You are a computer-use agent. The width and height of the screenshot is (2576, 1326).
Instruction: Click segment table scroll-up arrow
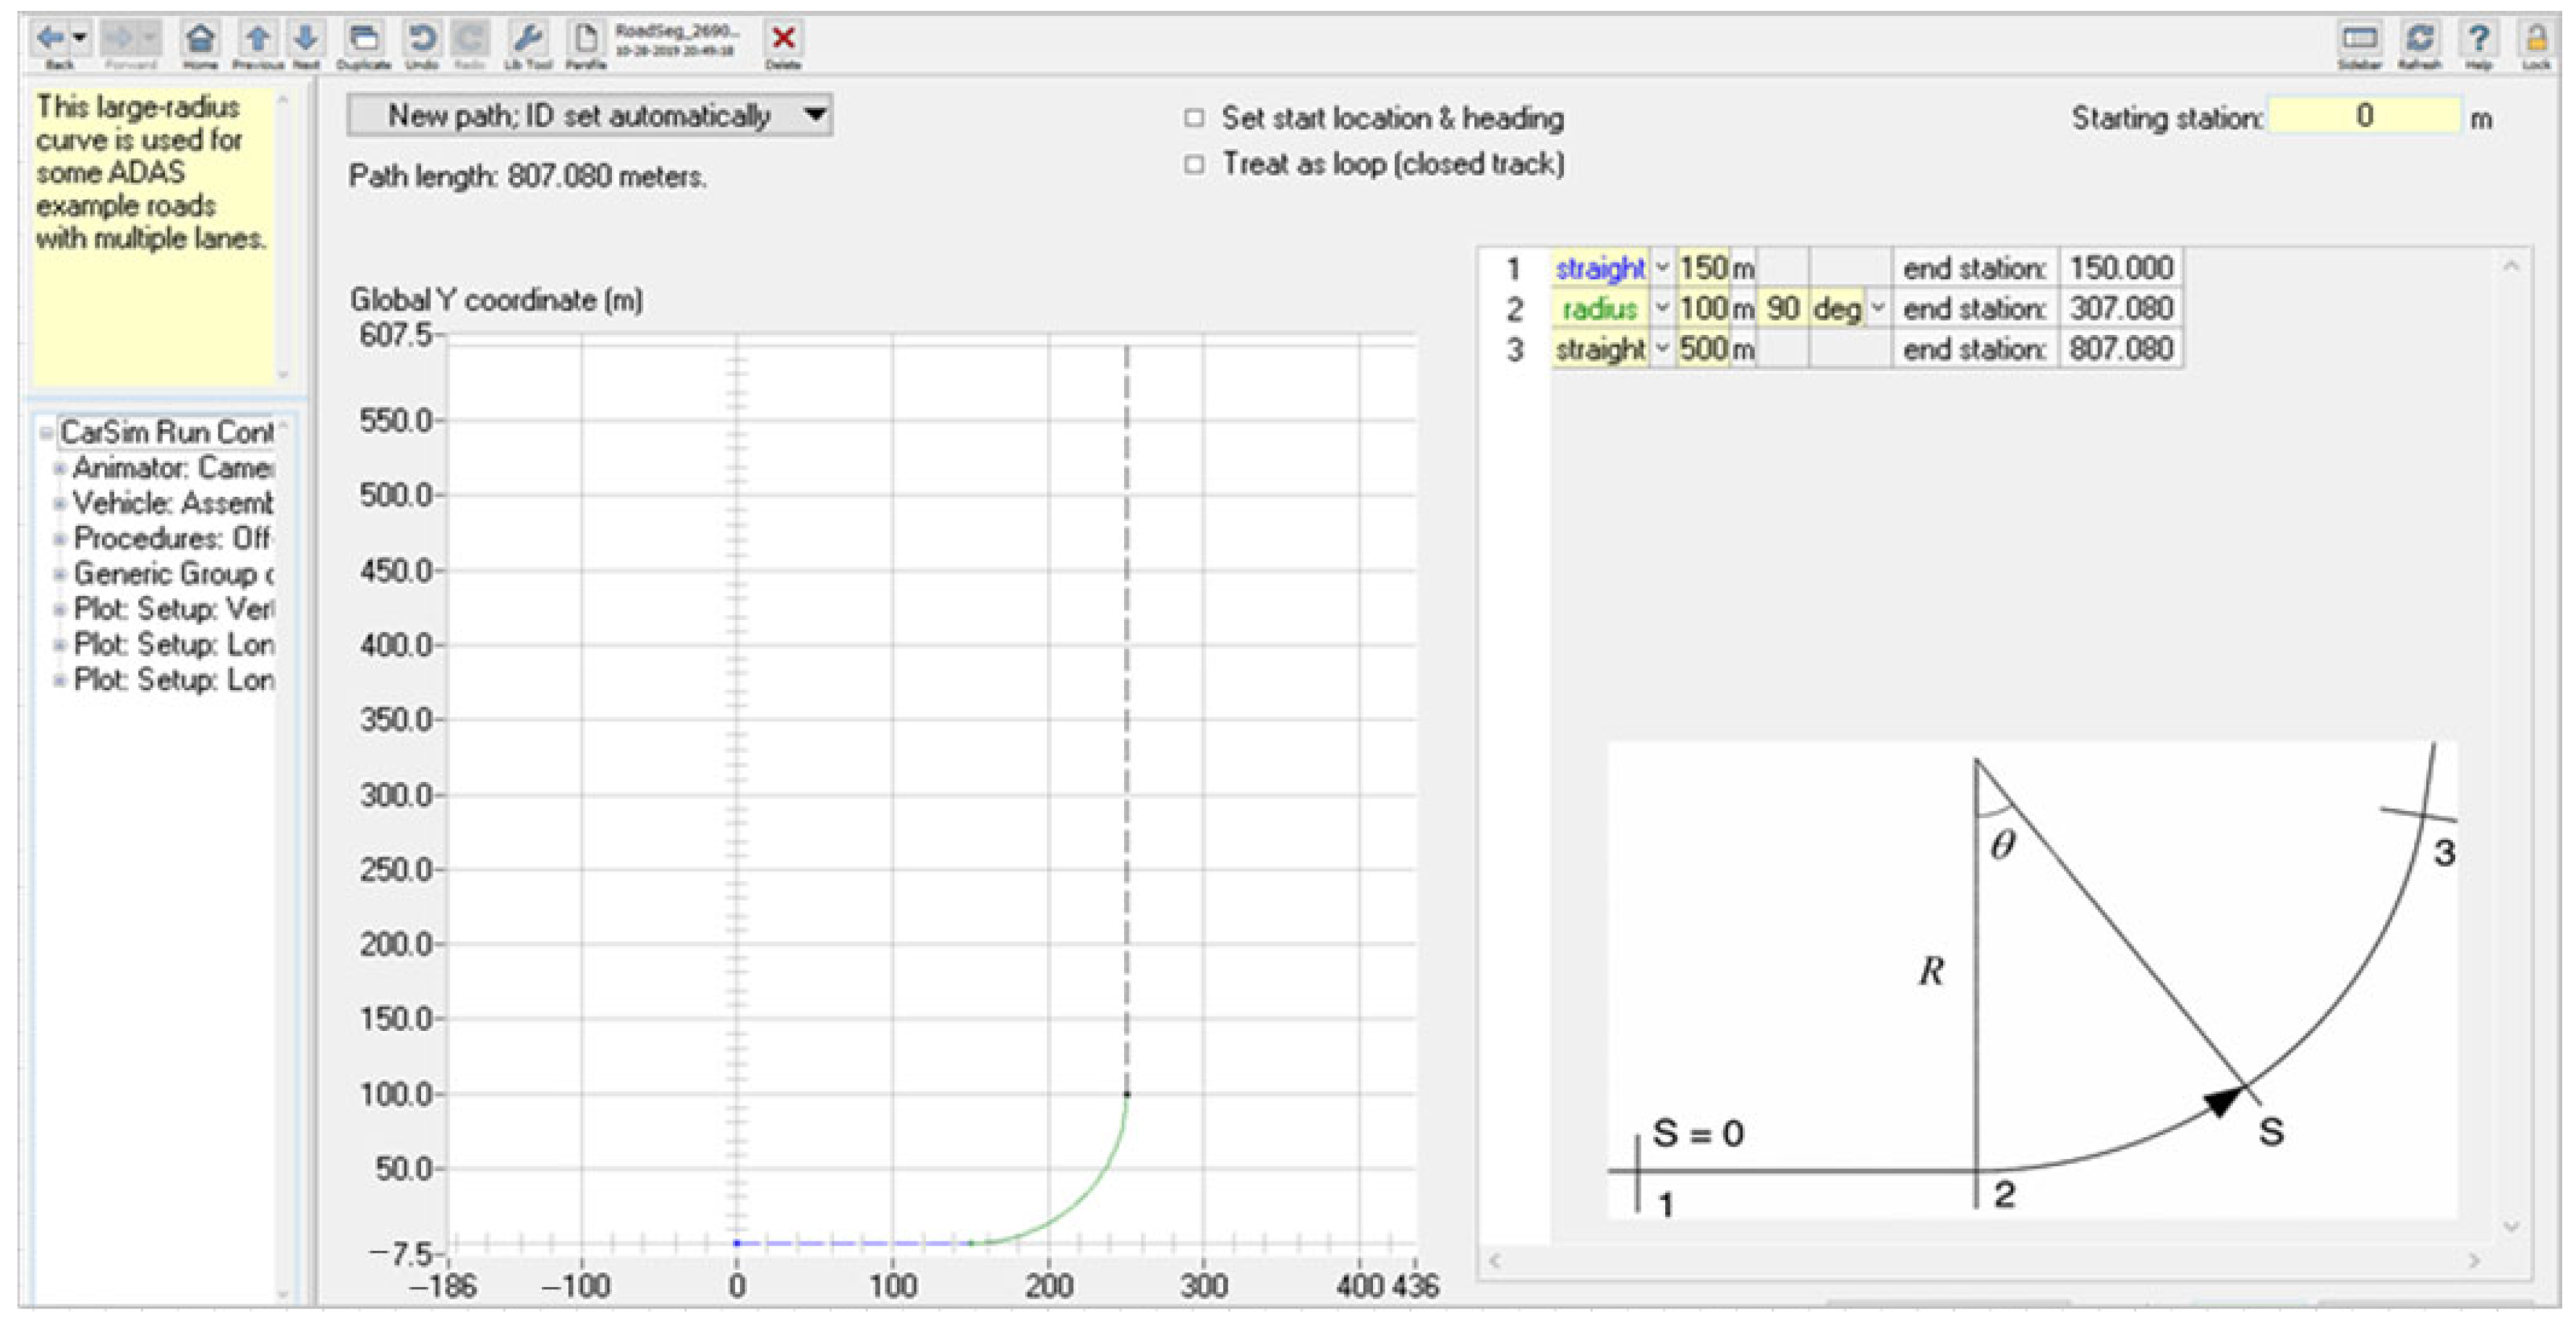point(2511,266)
